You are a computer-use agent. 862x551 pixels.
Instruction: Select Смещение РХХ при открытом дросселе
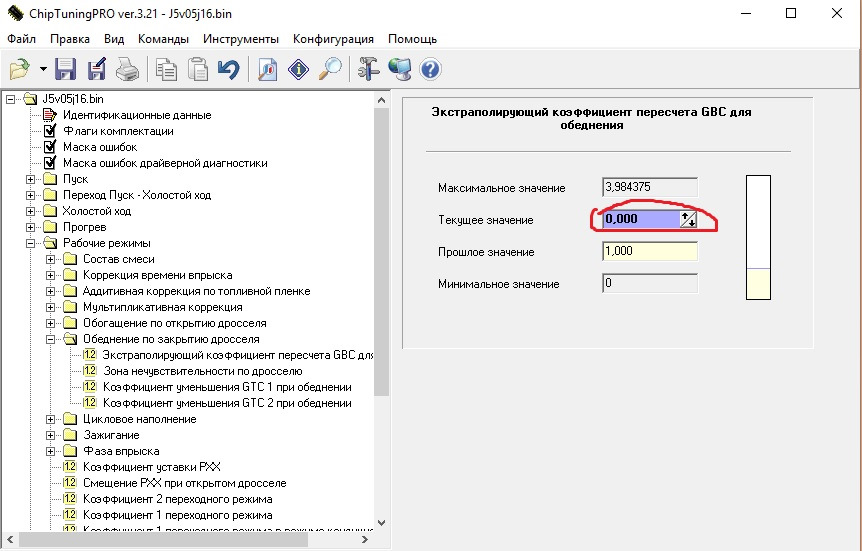[x=185, y=483]
